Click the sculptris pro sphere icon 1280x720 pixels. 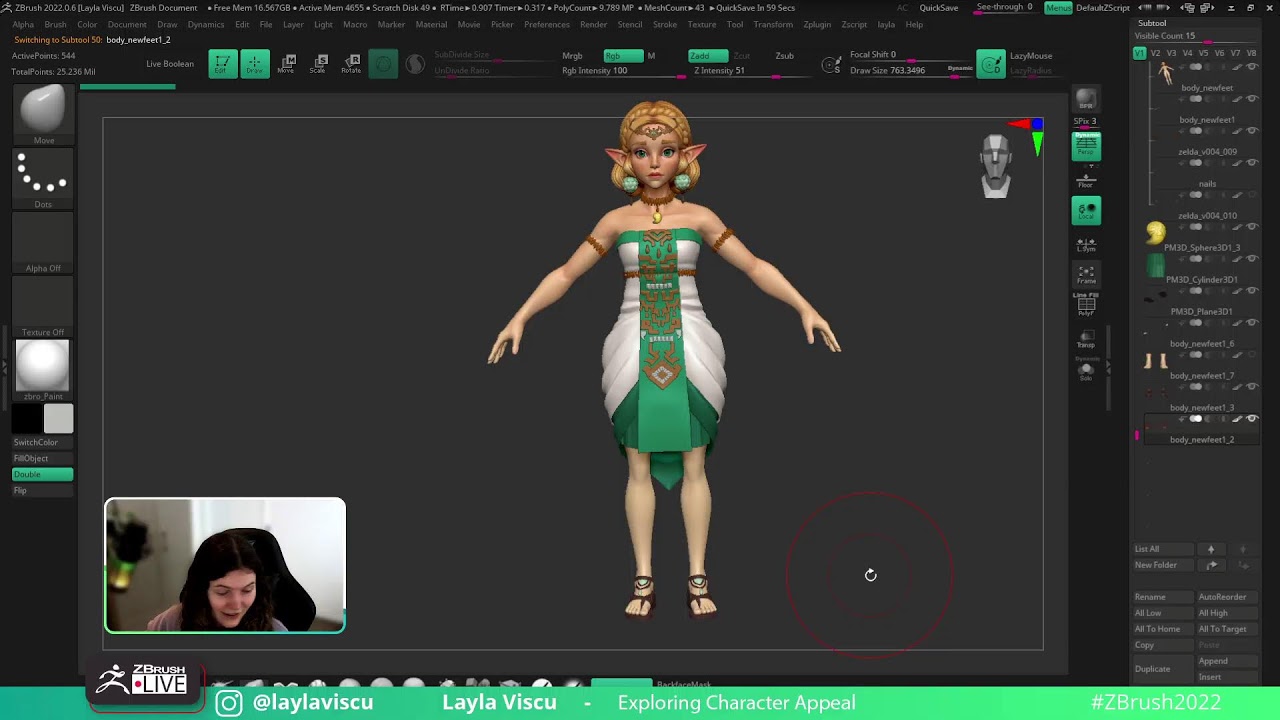415,64
